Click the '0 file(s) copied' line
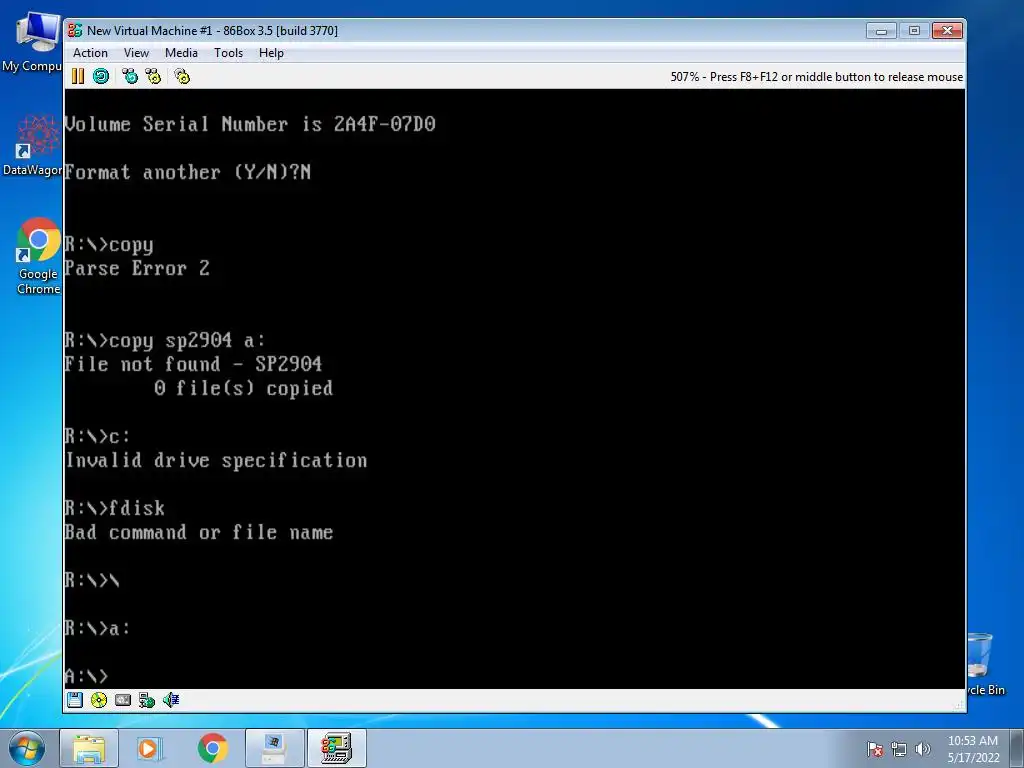The image size is (1024, 768). [243, 388]
